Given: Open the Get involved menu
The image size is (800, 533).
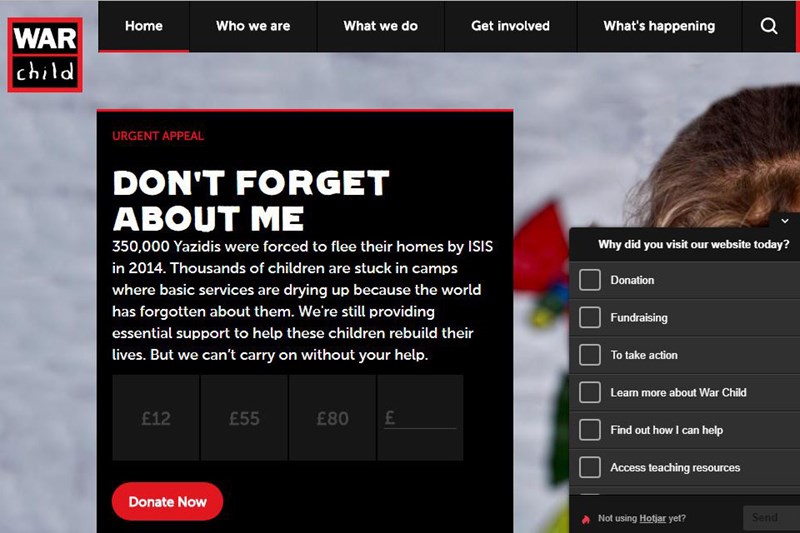Looking at the screenshot, I should coord(511,26).
